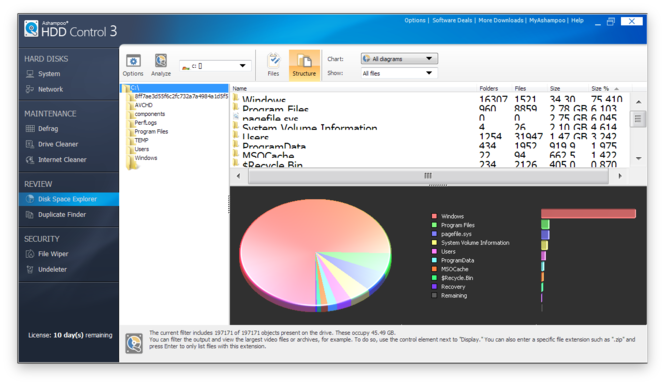The width and height of the screenshot is (665, 385).
Task: Select Users folder in tree
Action: pos(142,149)
